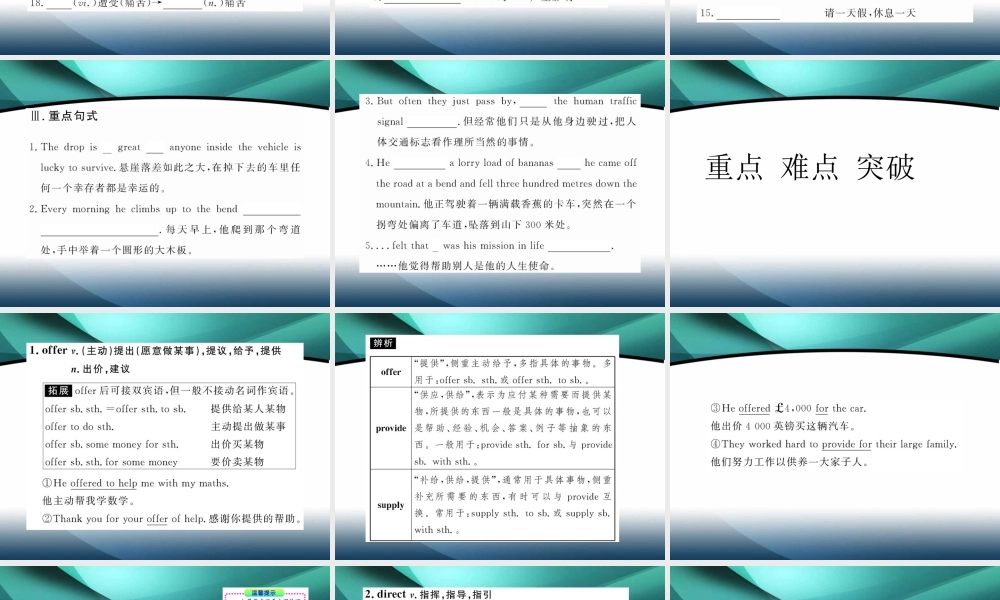
Task: Click the meaning '出价买某物'
Action: point(237,444)
